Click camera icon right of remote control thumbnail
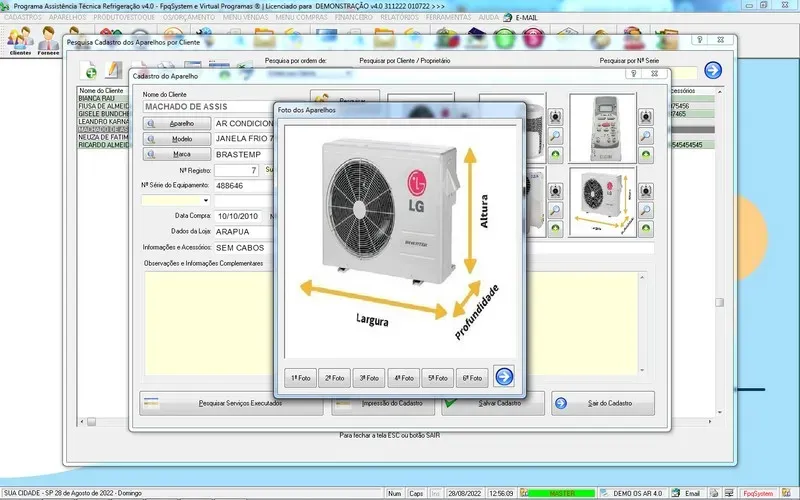This screenshot has height=500, width=800. pos(646,116)
